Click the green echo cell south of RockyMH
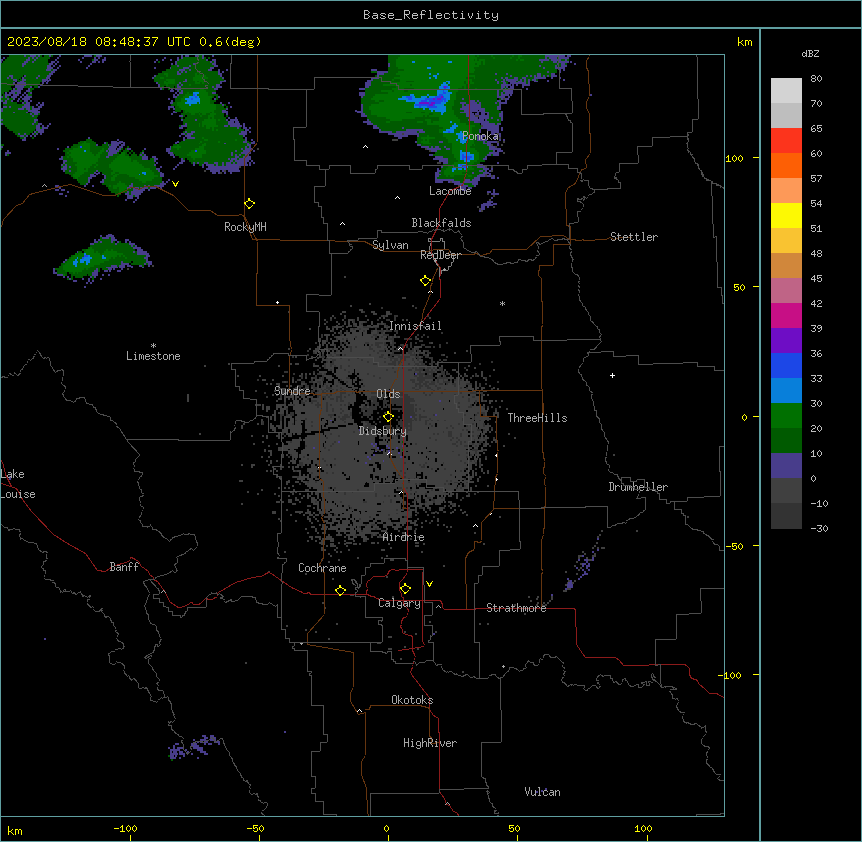Image resolution: width=862 pixels, height=842 pixels. pyautogui.click(x=102, y=257)
